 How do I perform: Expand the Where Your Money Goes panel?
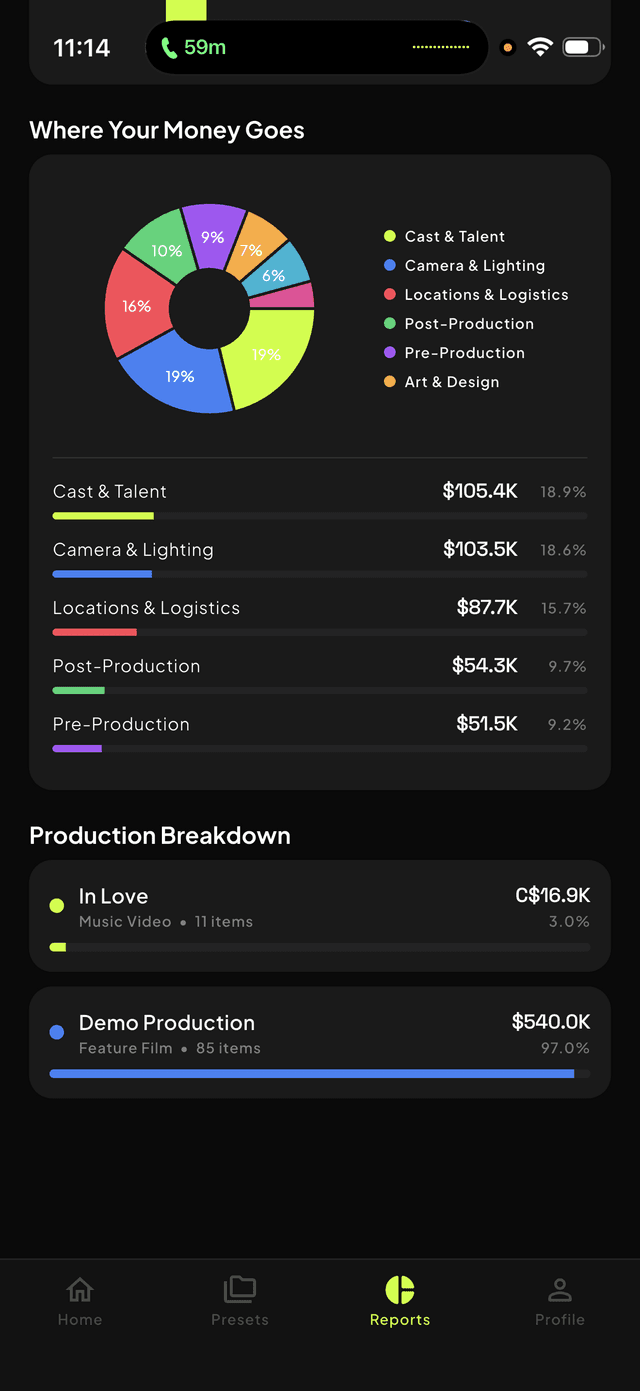tap(320, 470)
